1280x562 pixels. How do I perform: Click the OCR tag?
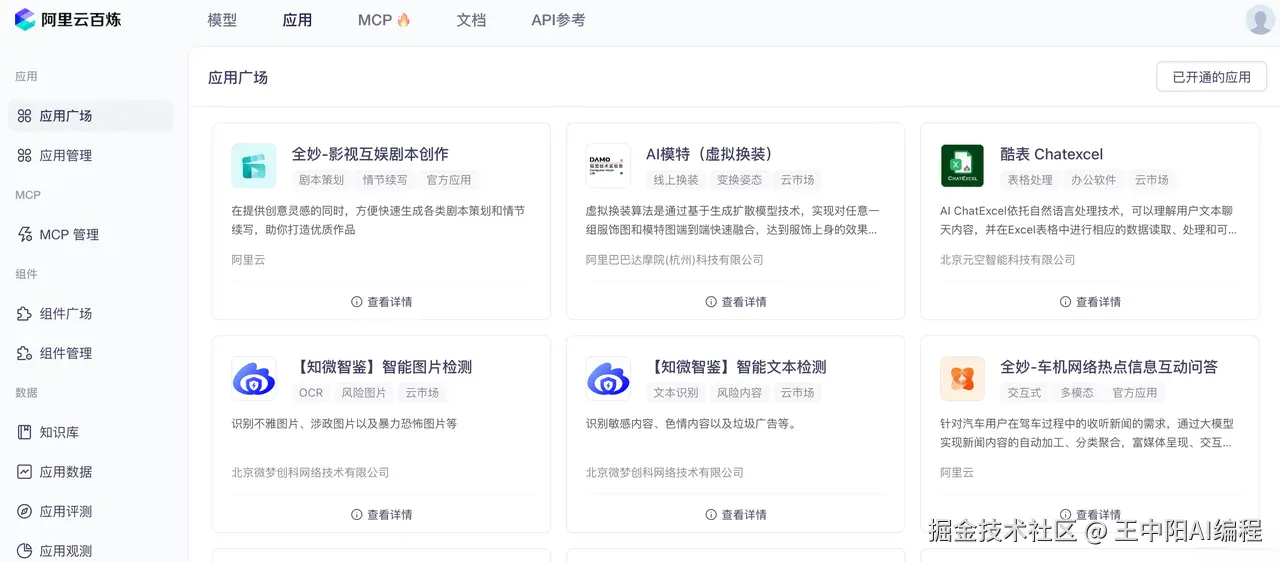[x=311, y=393]
